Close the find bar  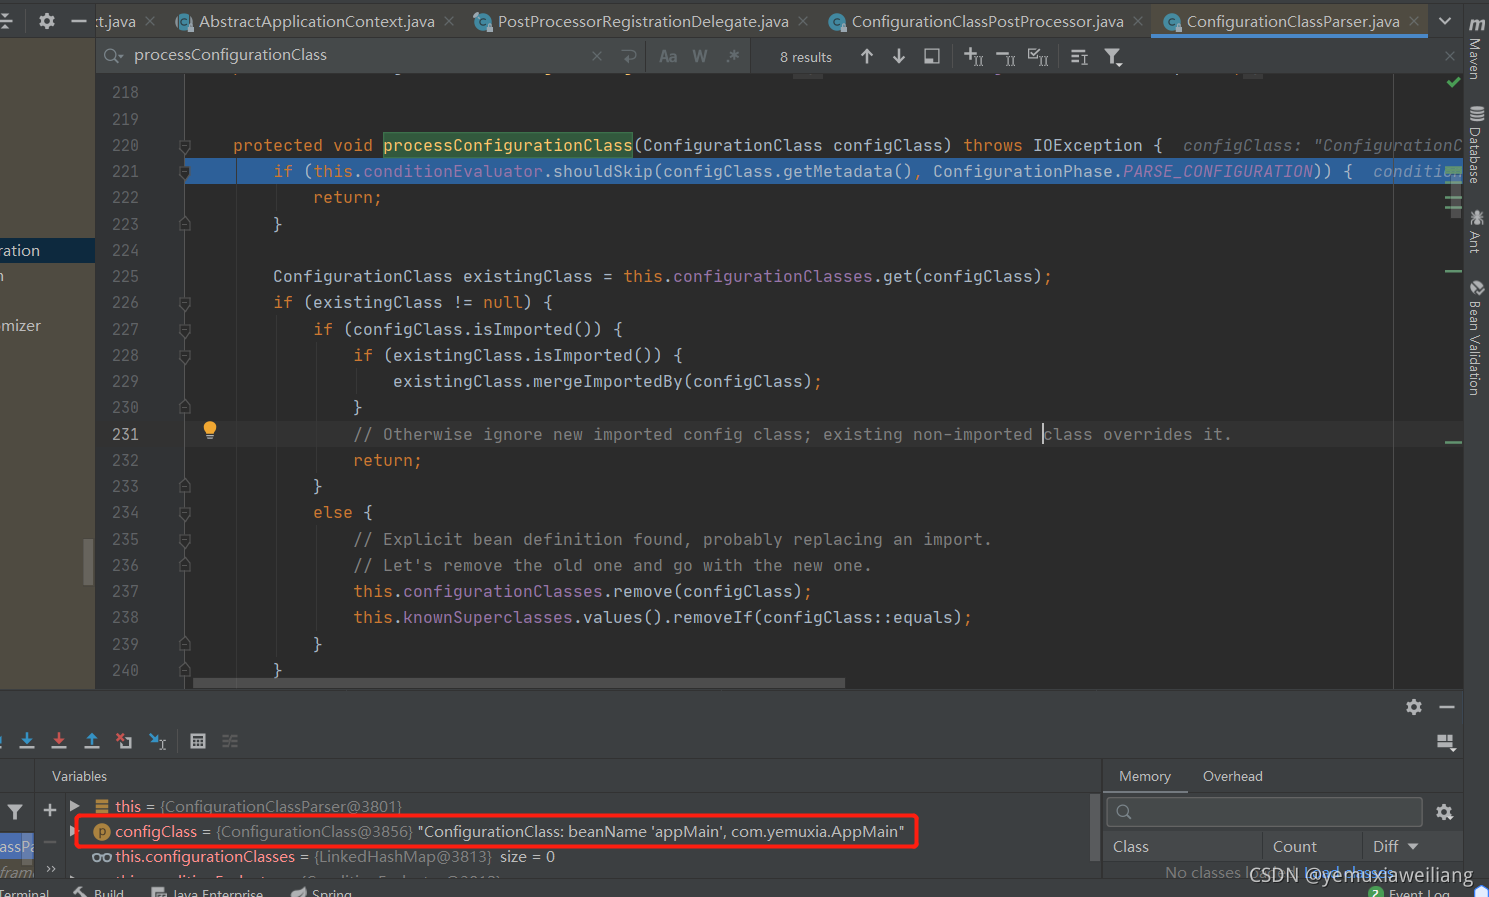pos(1450,56)
